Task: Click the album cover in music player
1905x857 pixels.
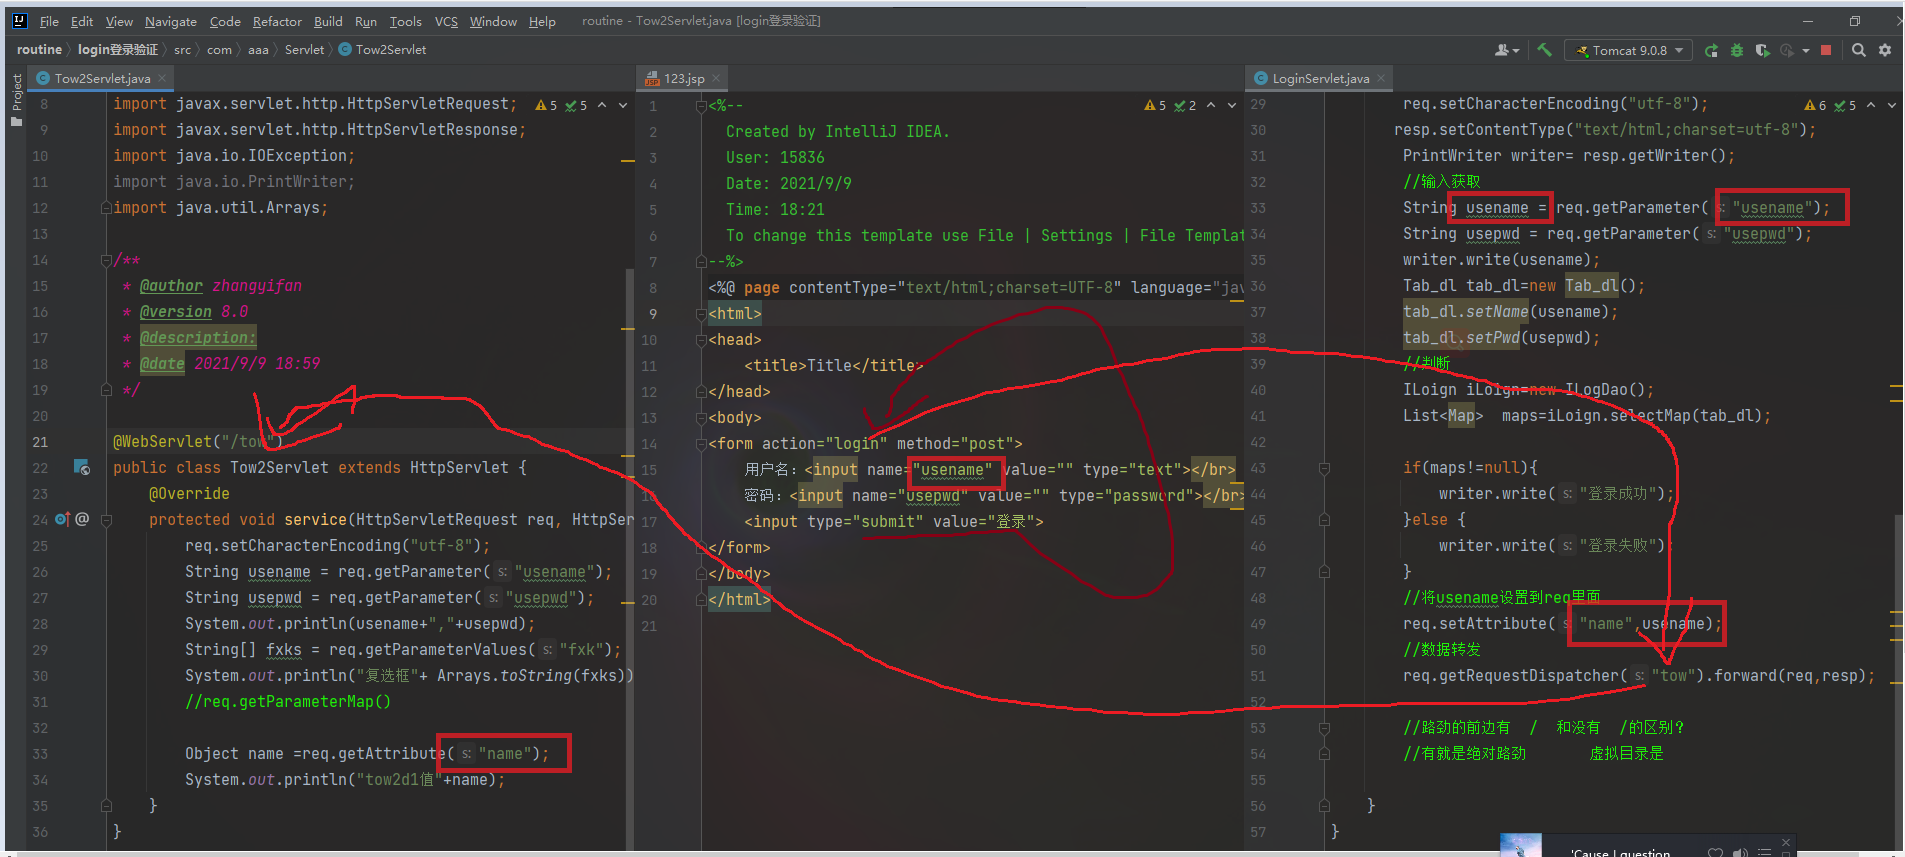Action: (x=1520, y=845)
